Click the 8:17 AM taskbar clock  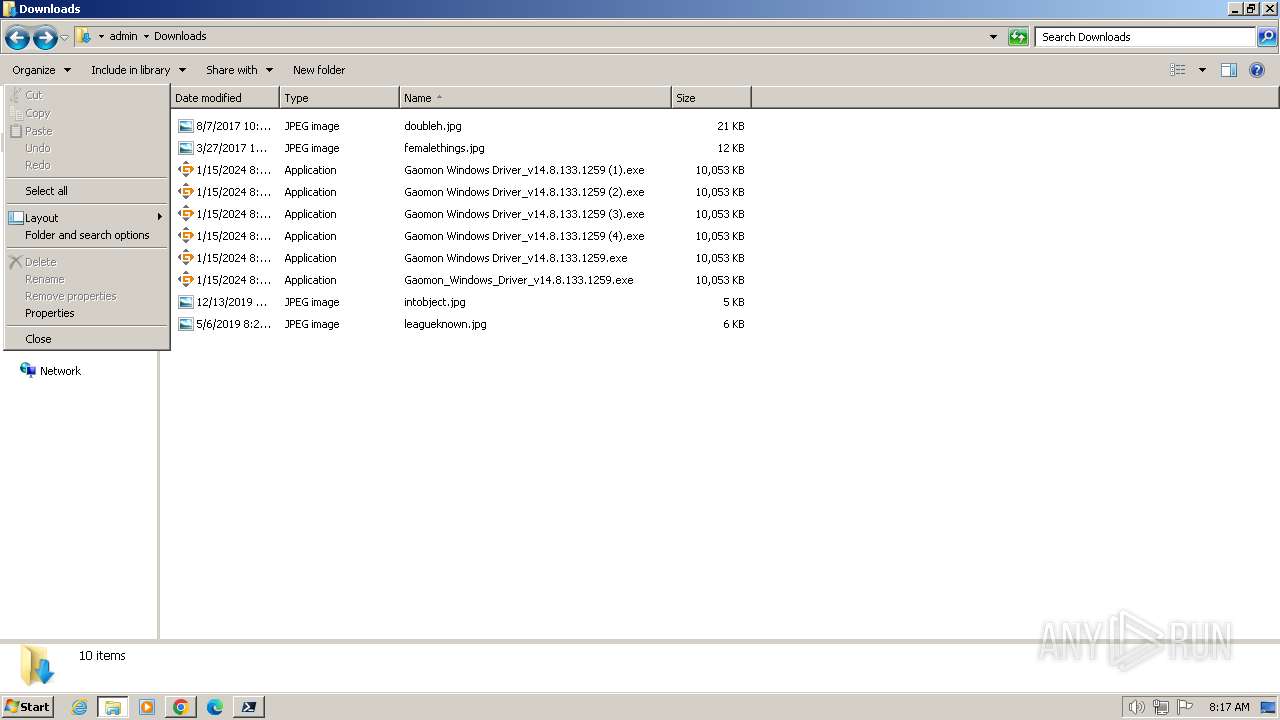click(x=1229, y=707)
